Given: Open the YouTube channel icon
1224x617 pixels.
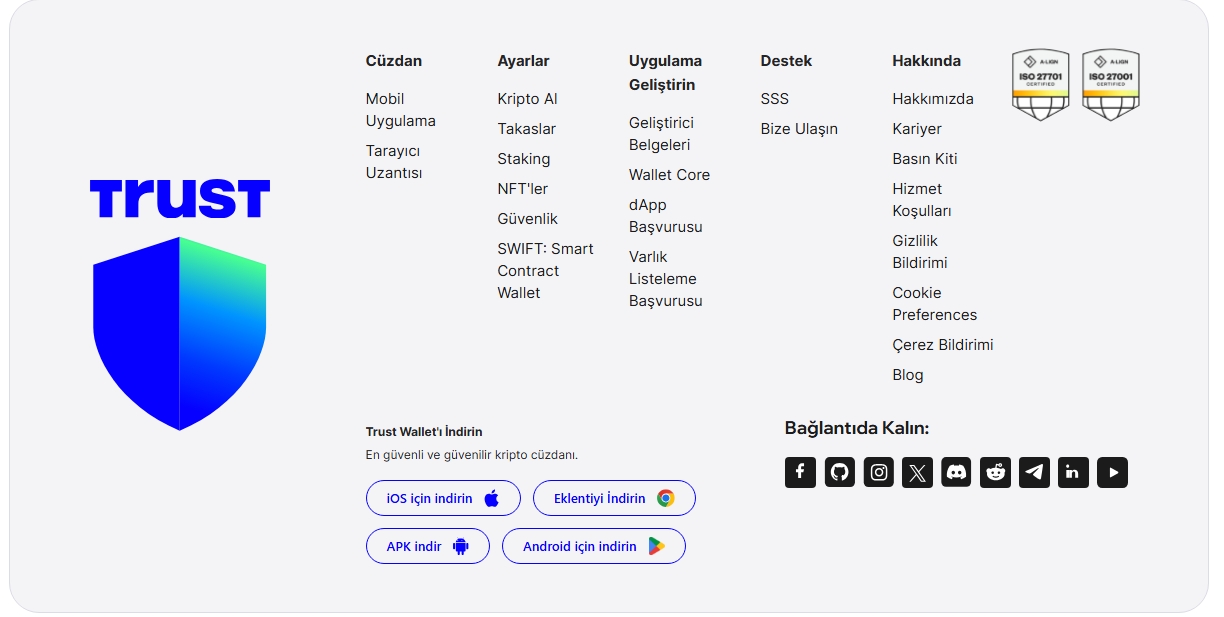Looking at the screenshot, I should point(1112,472).
